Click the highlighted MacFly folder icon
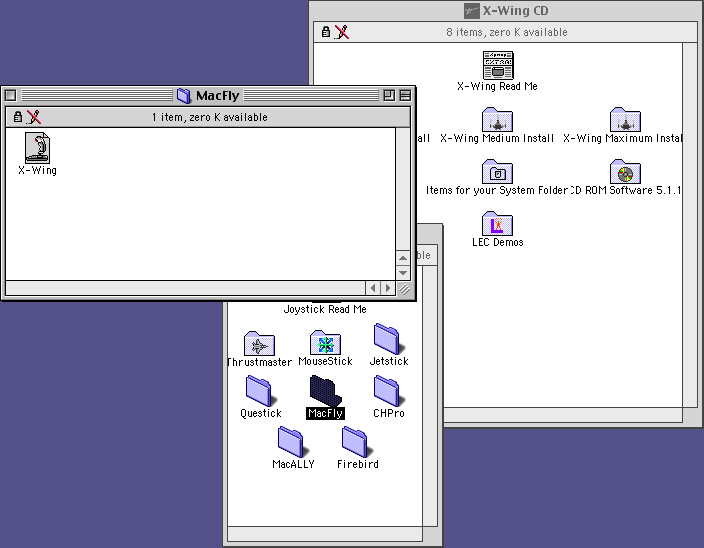 pos(325,391)
